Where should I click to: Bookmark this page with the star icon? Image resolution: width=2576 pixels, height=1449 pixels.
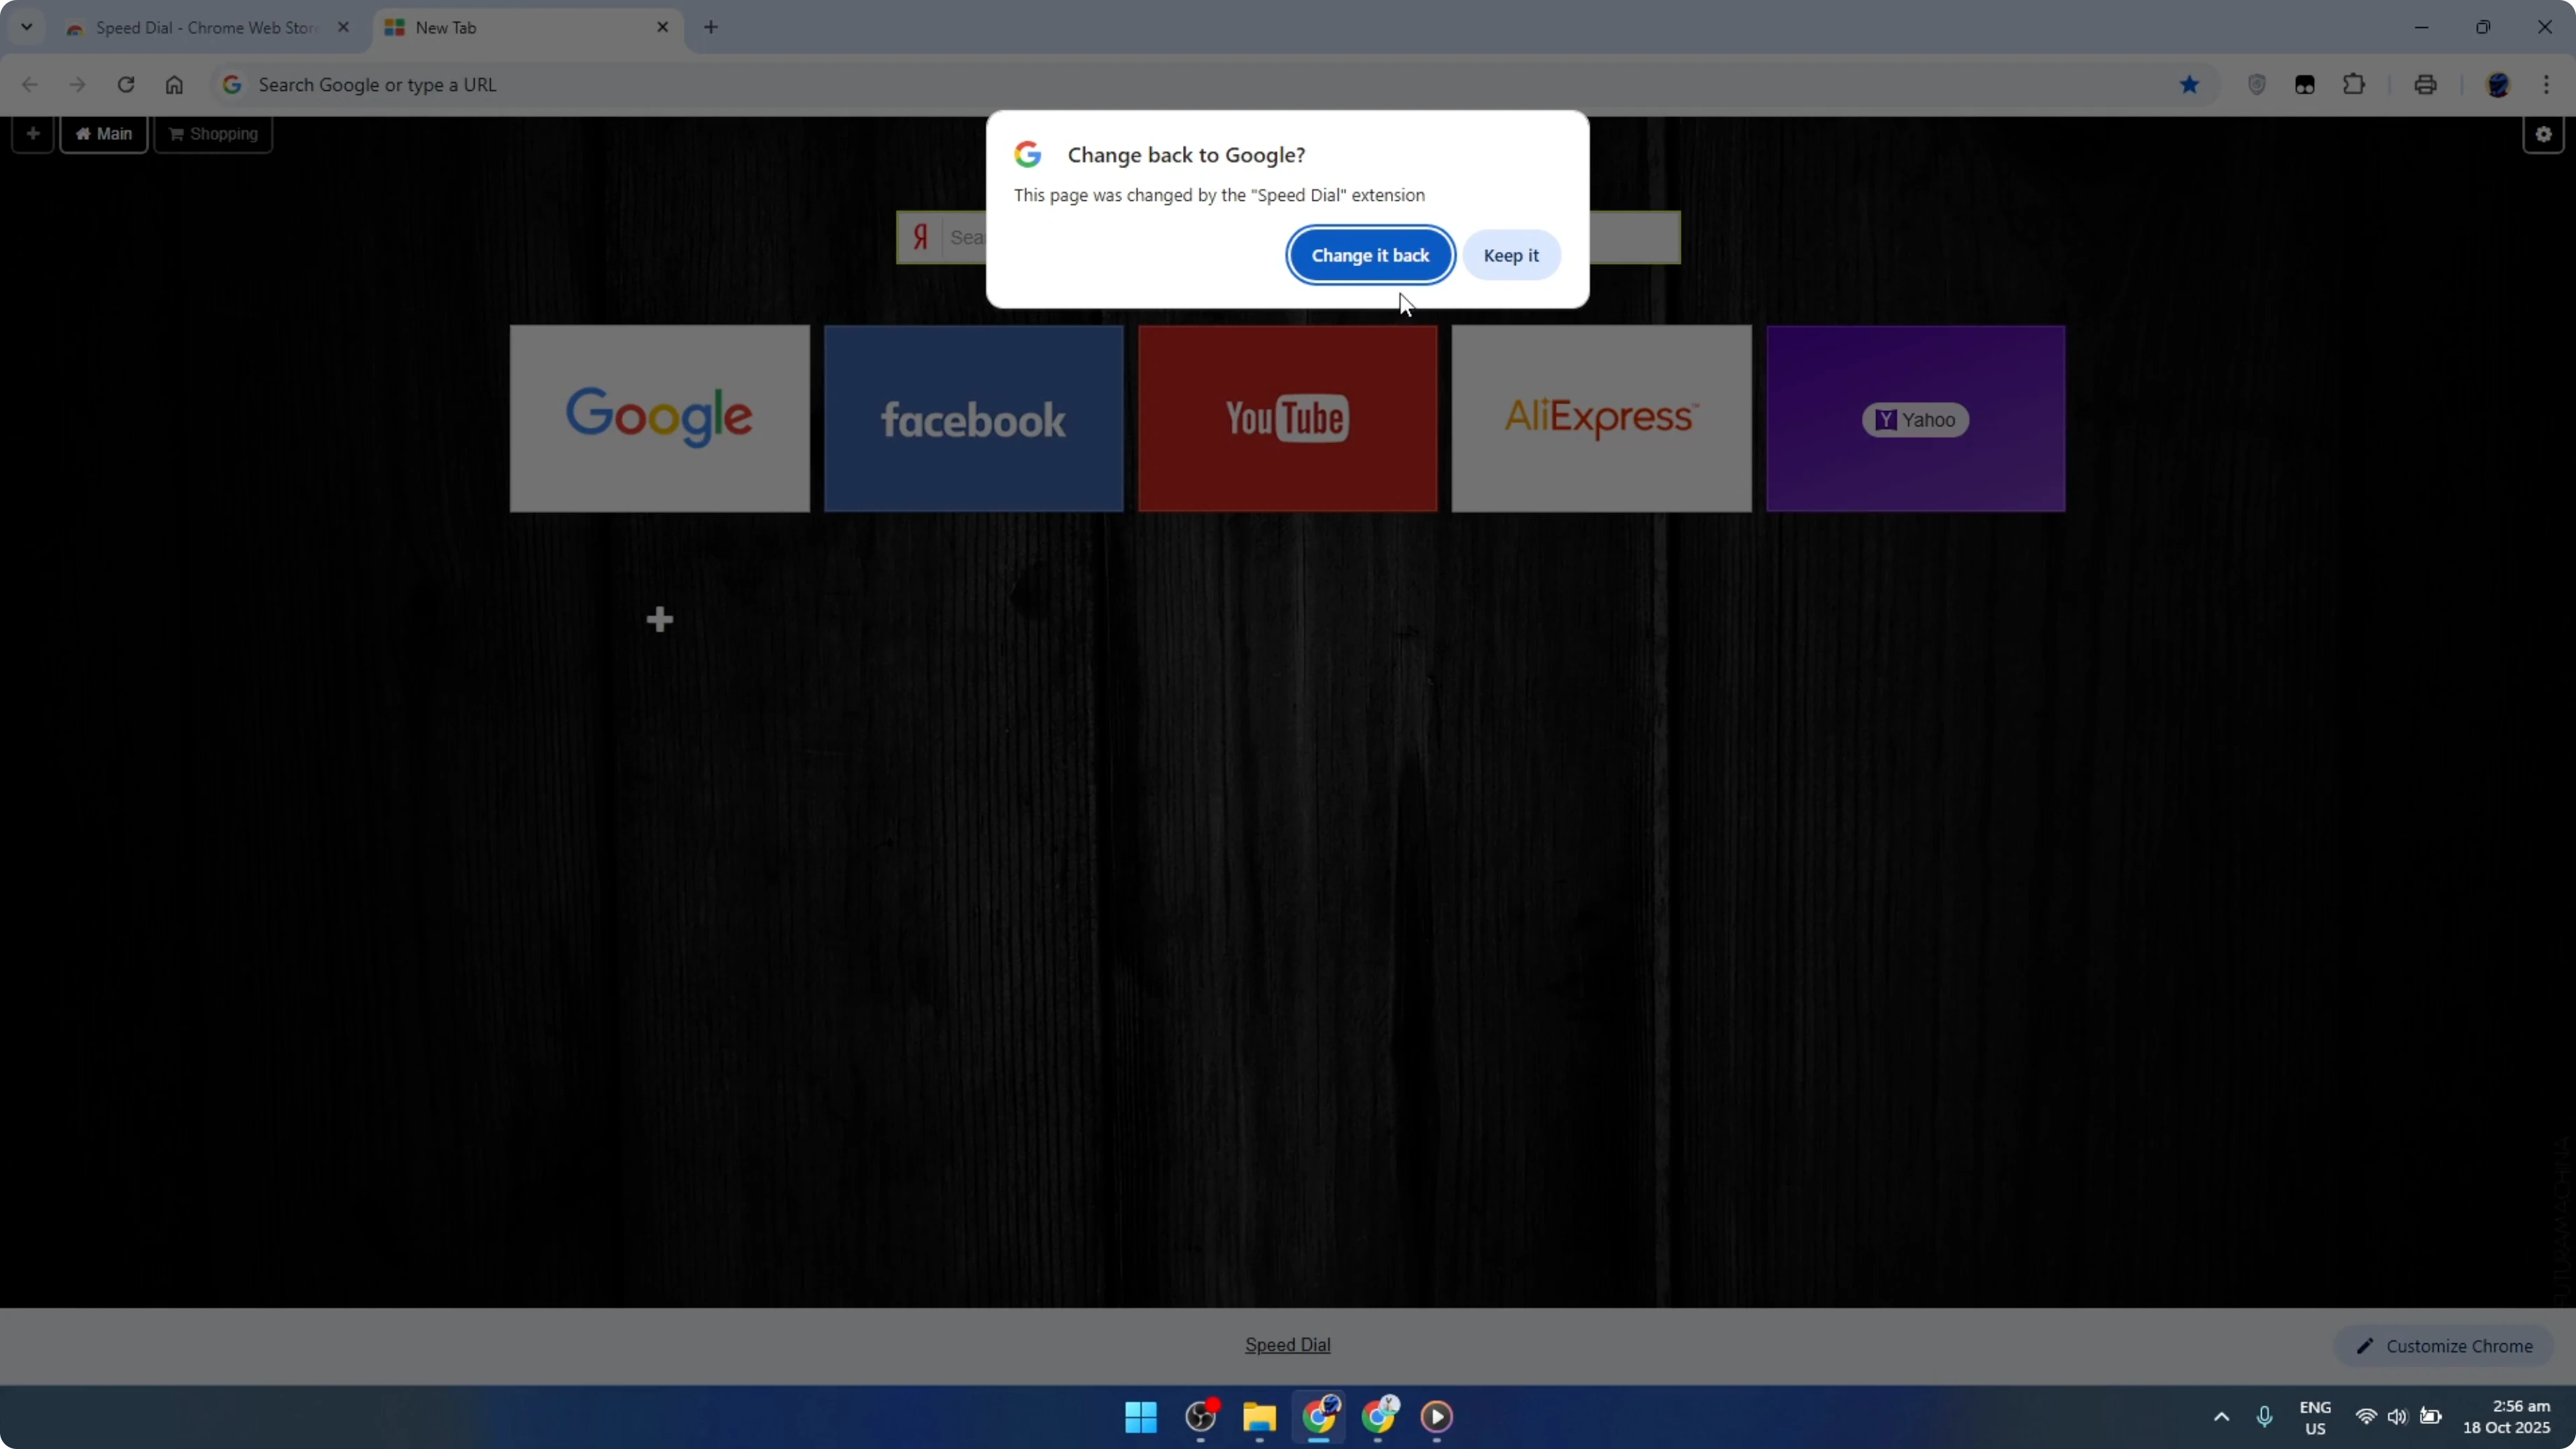tap(2189, 85)
